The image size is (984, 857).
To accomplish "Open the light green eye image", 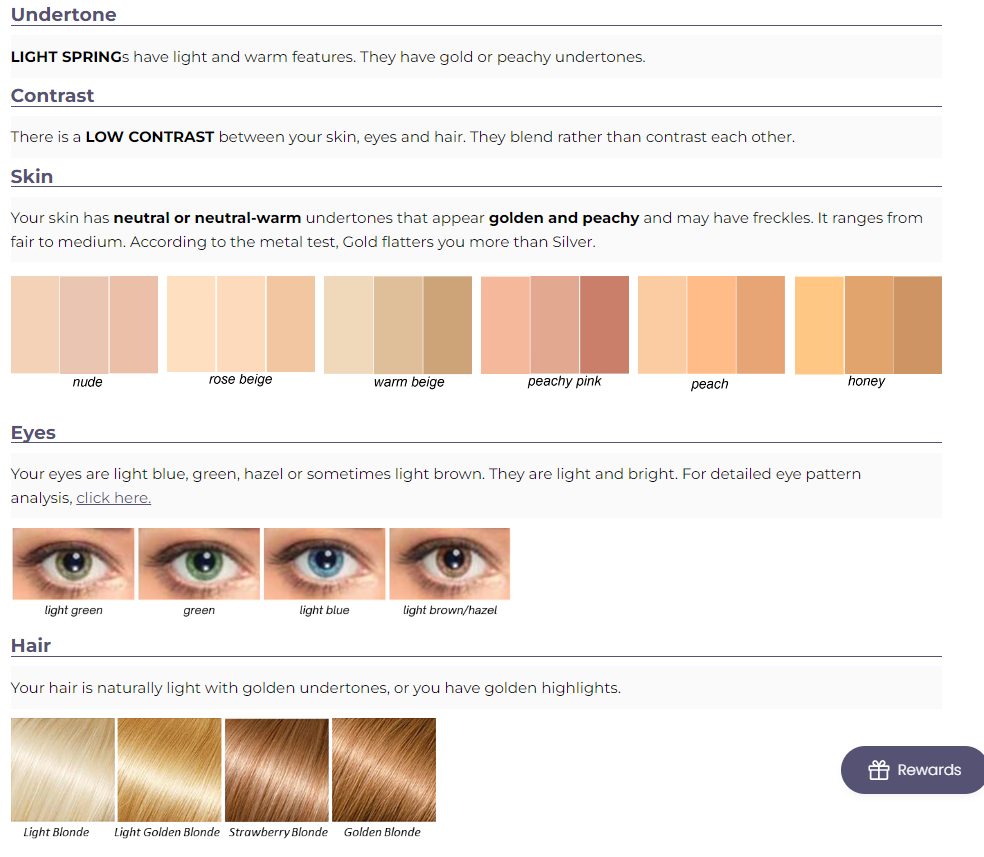I will point(73,564).
